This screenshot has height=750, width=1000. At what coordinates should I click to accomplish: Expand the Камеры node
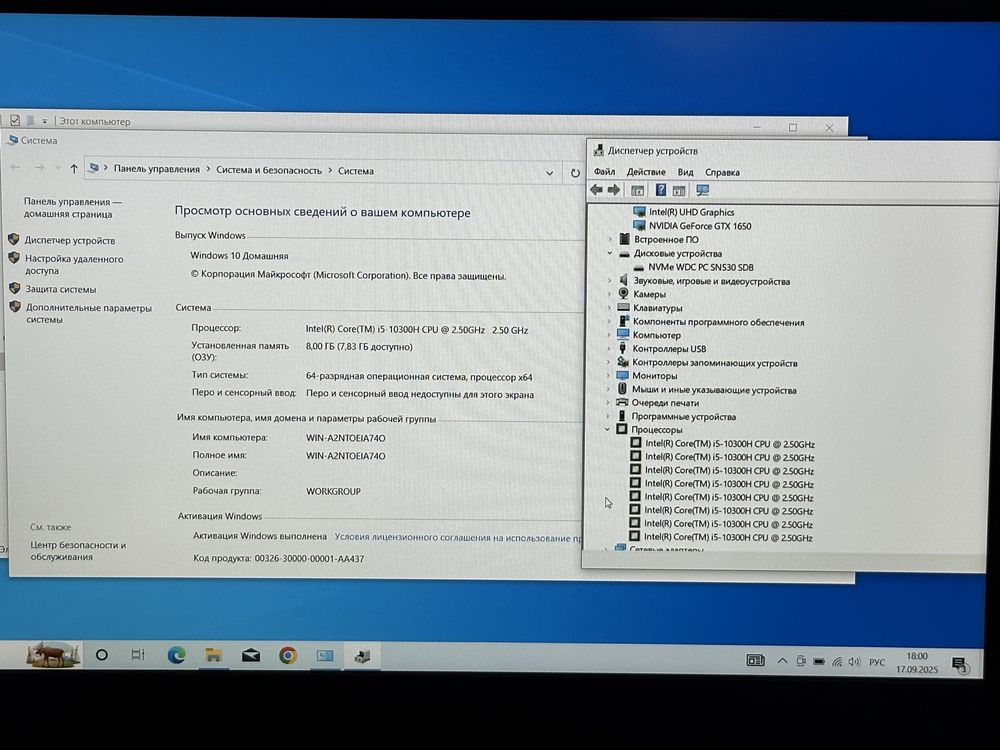click(x=609, y=294)
